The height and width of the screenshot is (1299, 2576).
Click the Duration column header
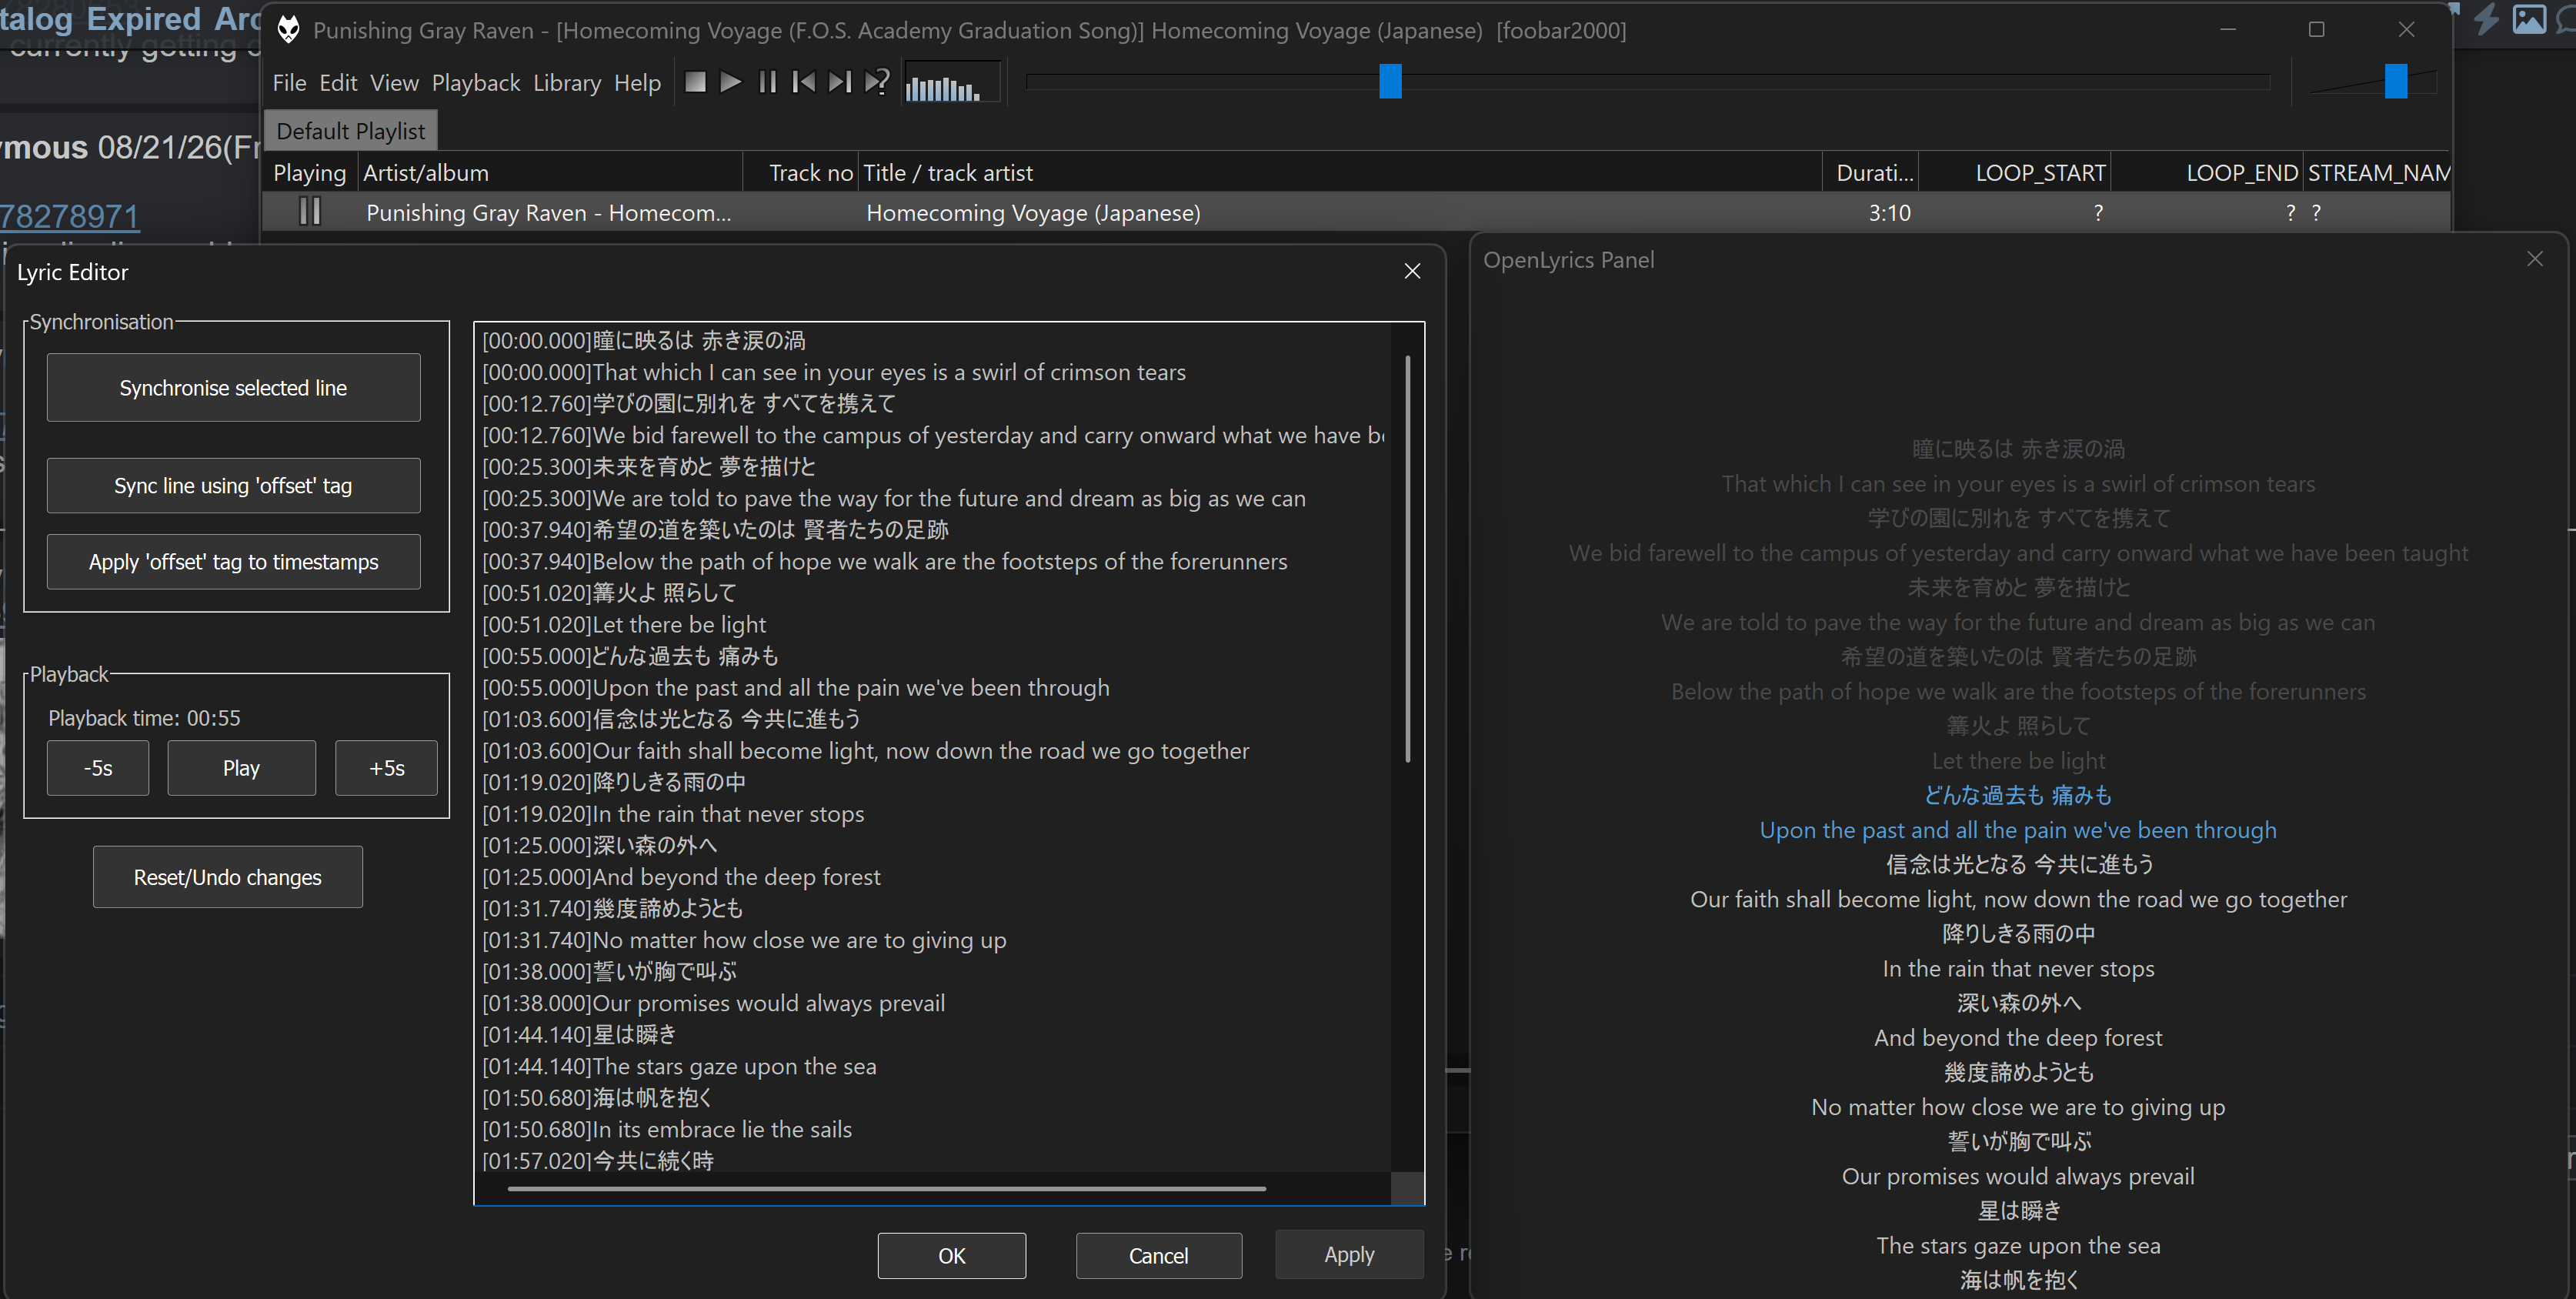(1871, 172)
